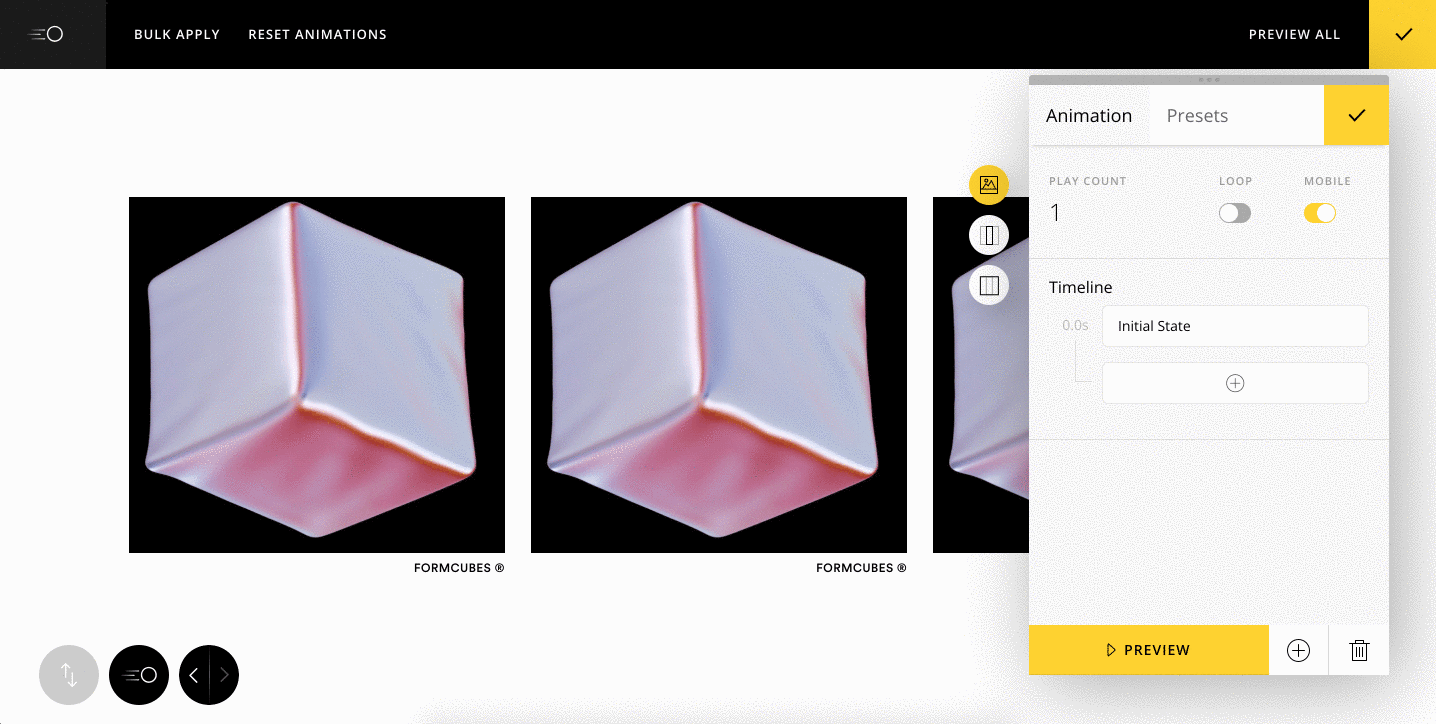Disable the Mobile toggle

1320,213
